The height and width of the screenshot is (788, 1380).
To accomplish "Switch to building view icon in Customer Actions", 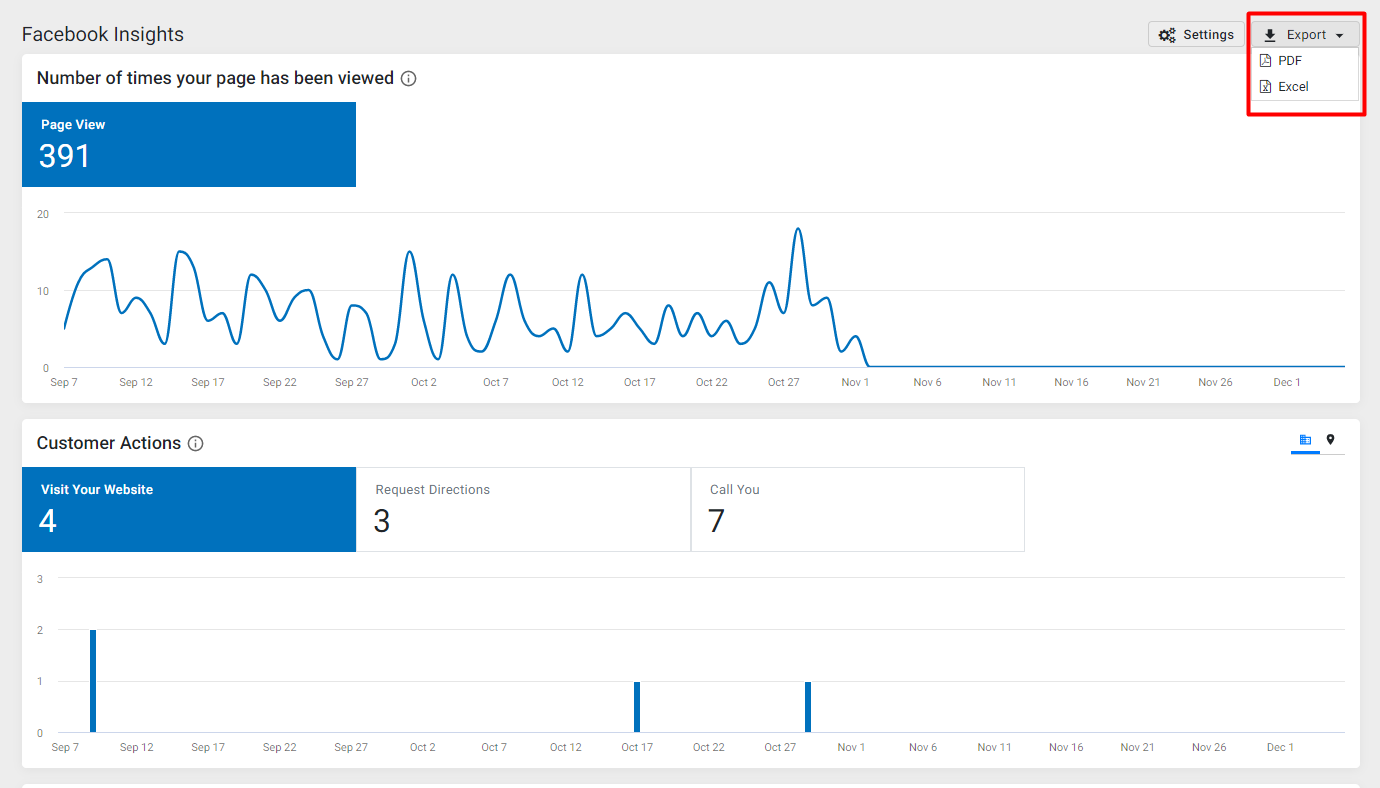I will (x=1305, y=440).
